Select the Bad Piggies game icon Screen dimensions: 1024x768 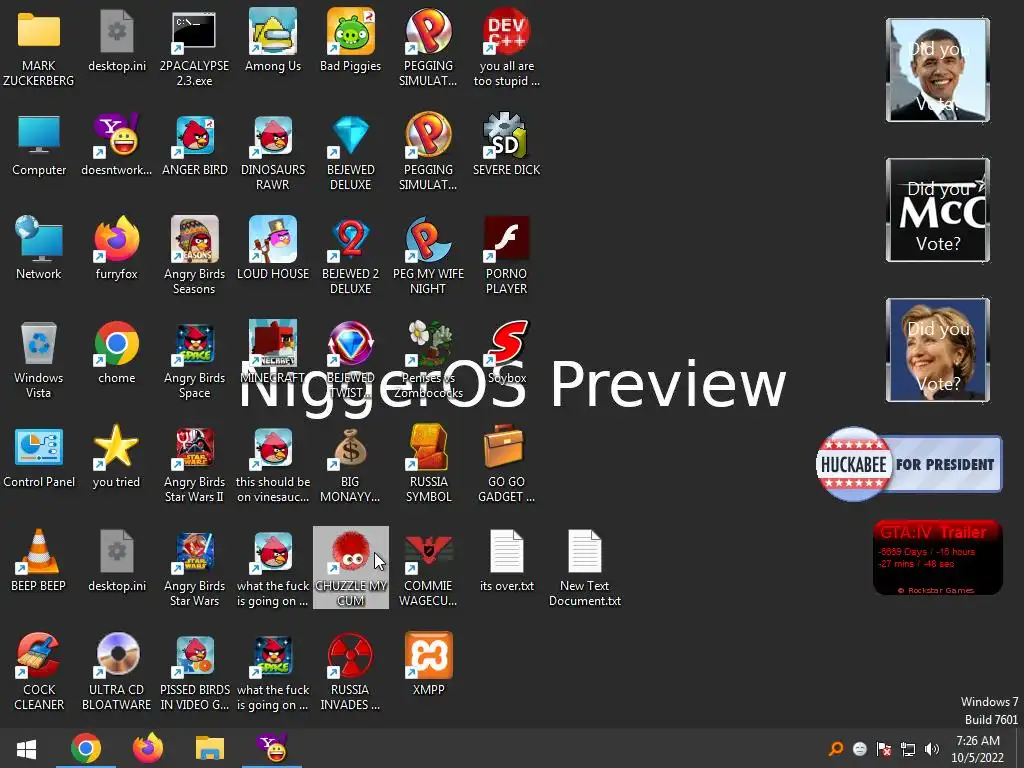coord(351,31)
